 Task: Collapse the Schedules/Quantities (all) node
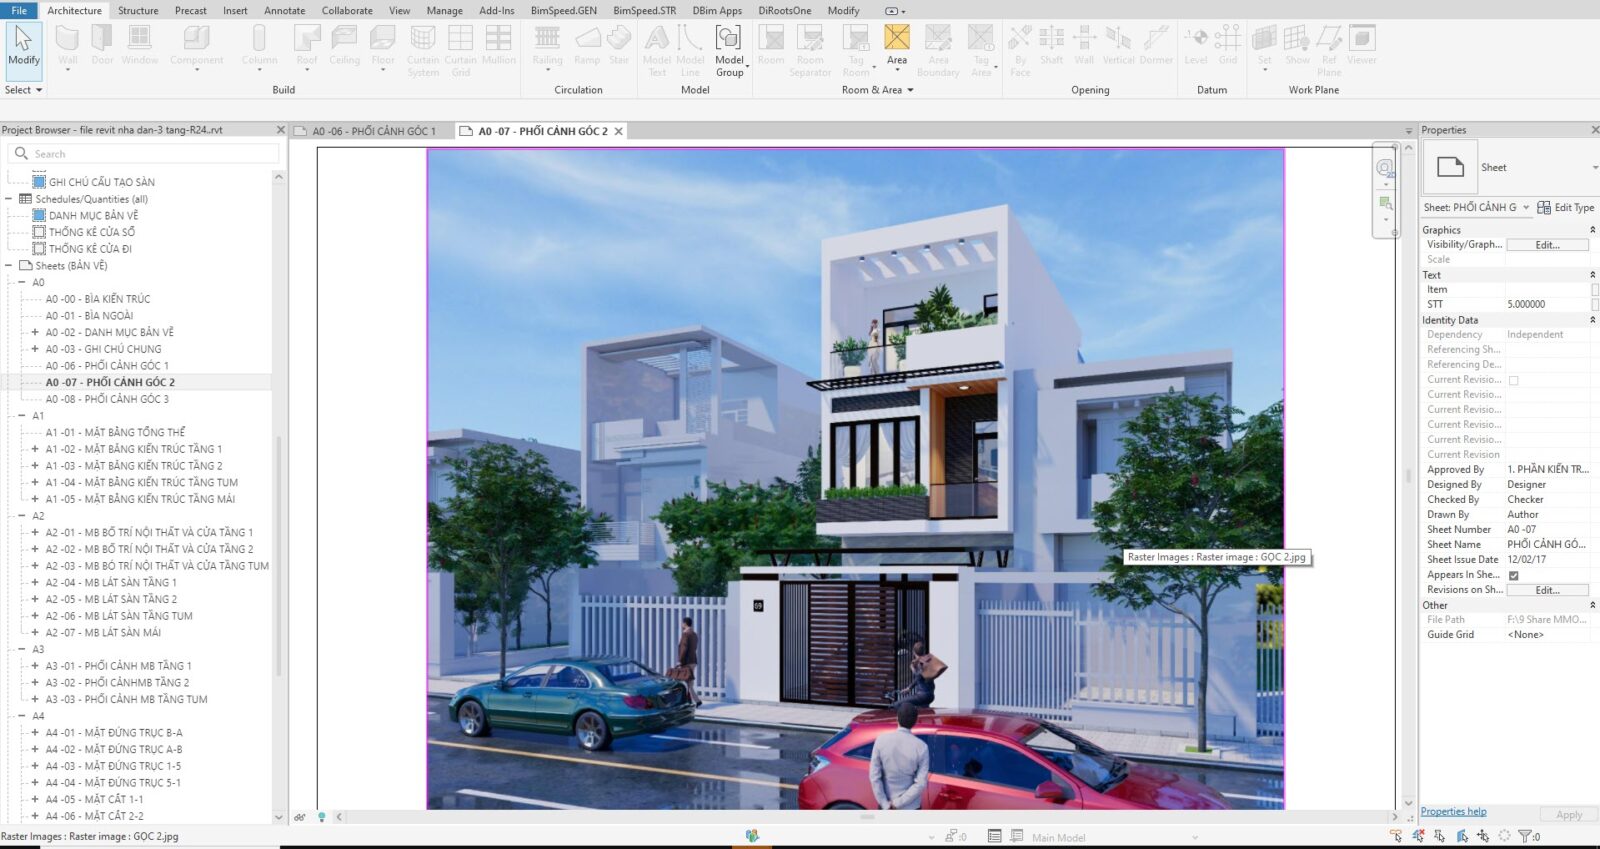[9, 199]
